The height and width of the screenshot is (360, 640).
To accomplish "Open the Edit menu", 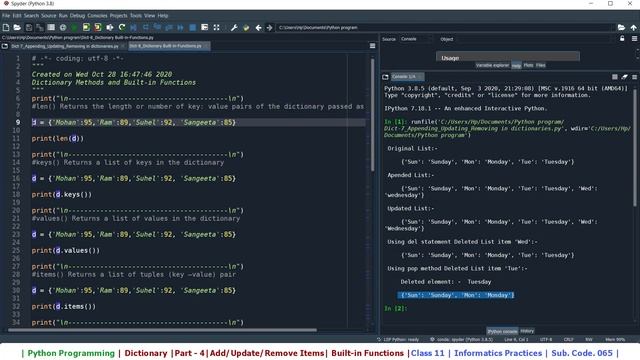I will coord(17,16).
